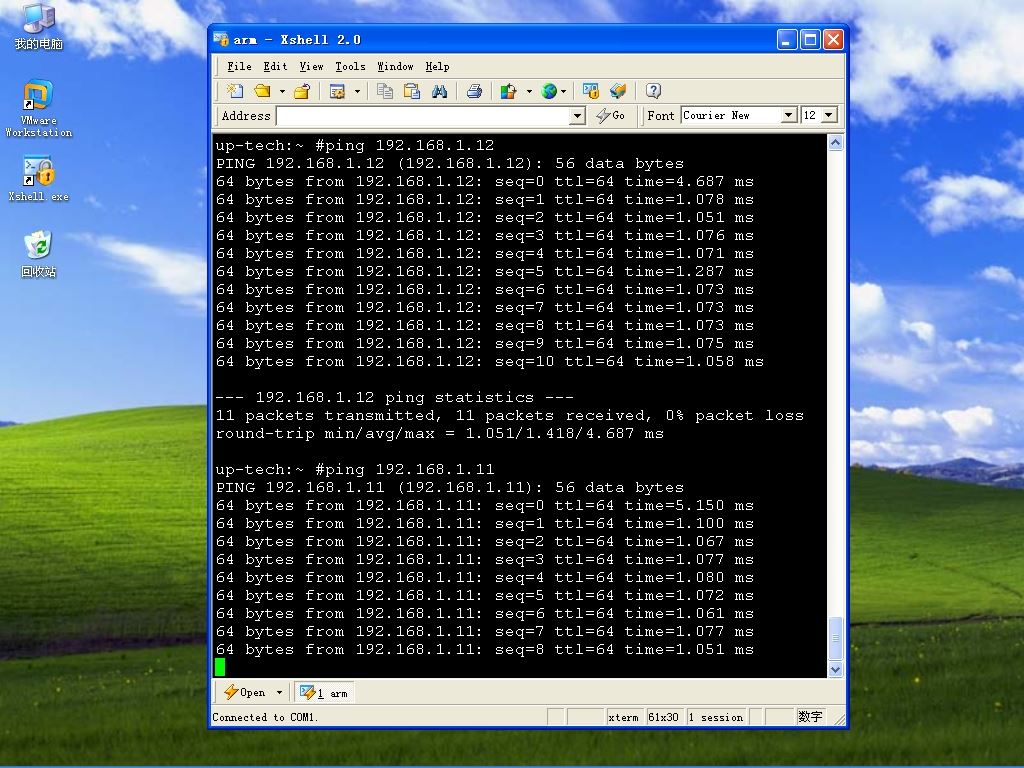The height and width of the screenshot is (768, 1024).
Task: Open the dropdown arrow next to Open button
Action: [280, 692]
